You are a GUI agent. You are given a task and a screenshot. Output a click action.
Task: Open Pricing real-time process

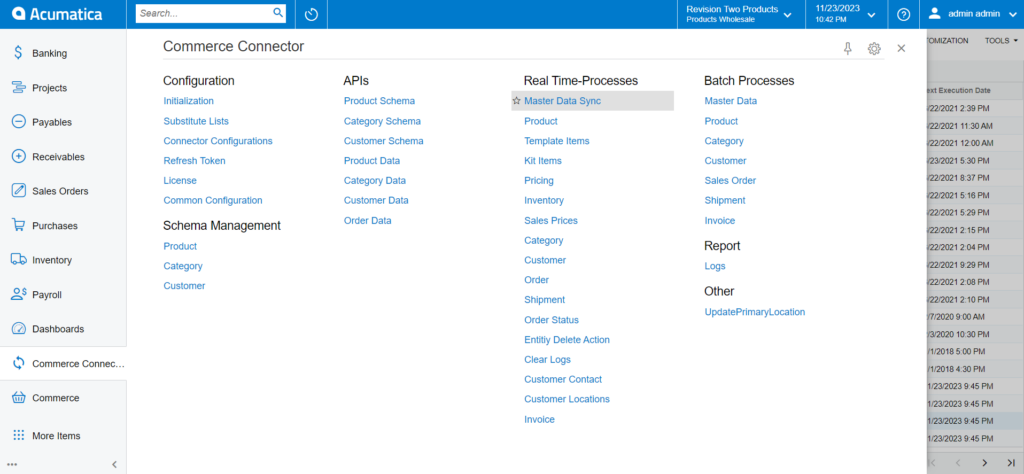[x=539, y=180]
